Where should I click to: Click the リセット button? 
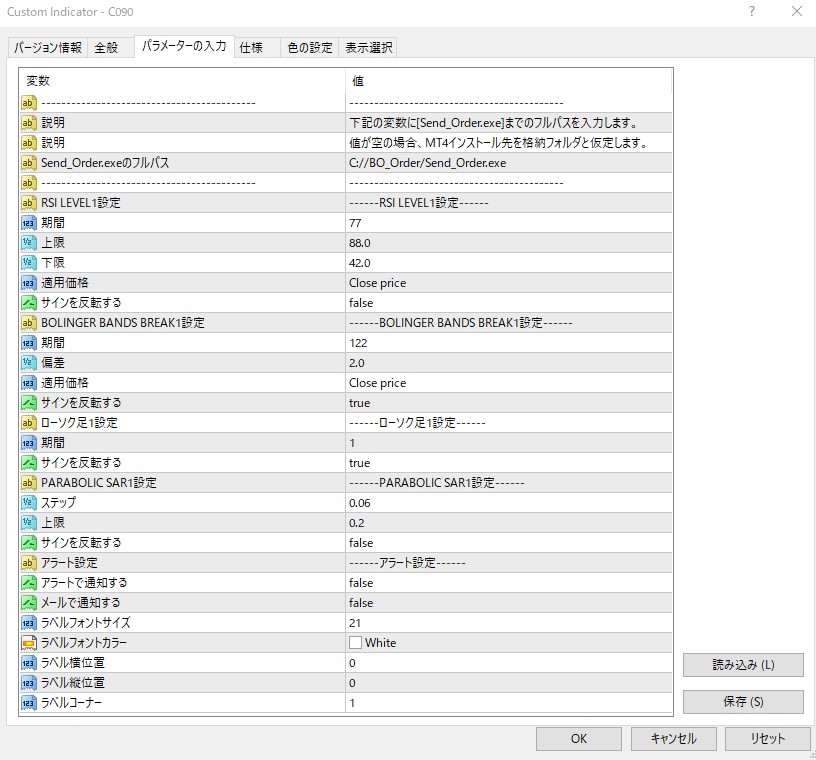point(768,739)
